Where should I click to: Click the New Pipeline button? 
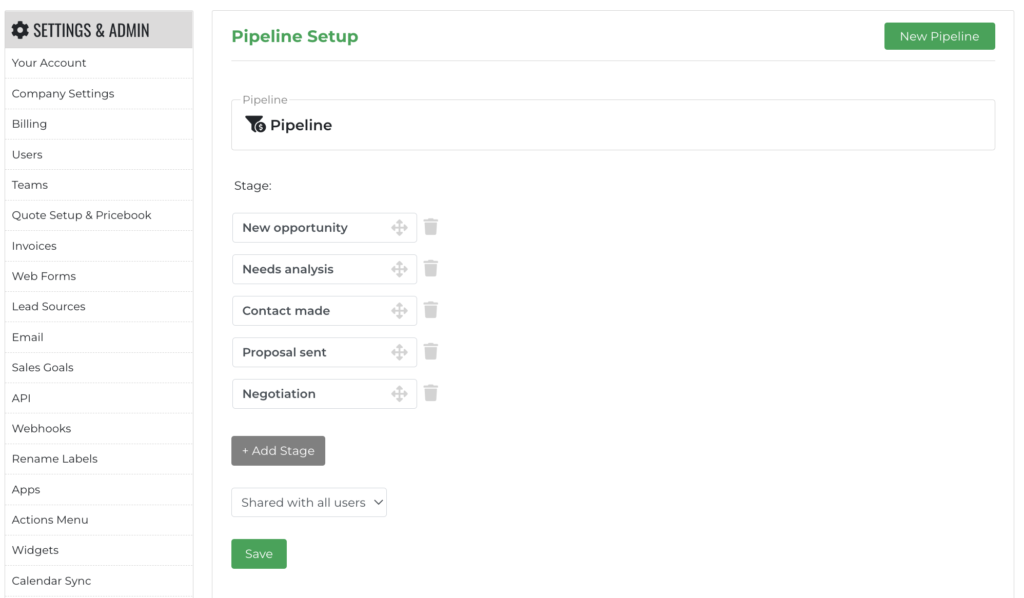point(938,36)
